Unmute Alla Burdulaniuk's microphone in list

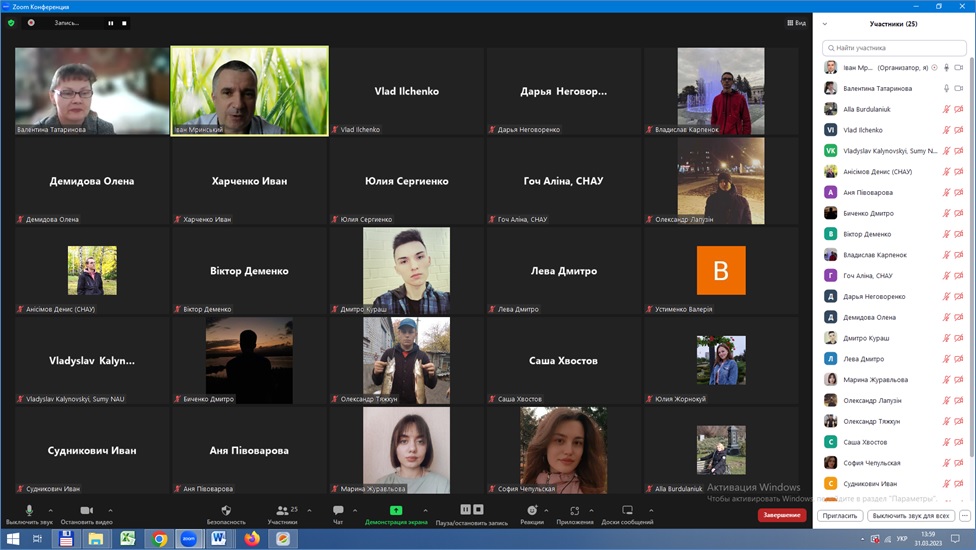[946, 109]
